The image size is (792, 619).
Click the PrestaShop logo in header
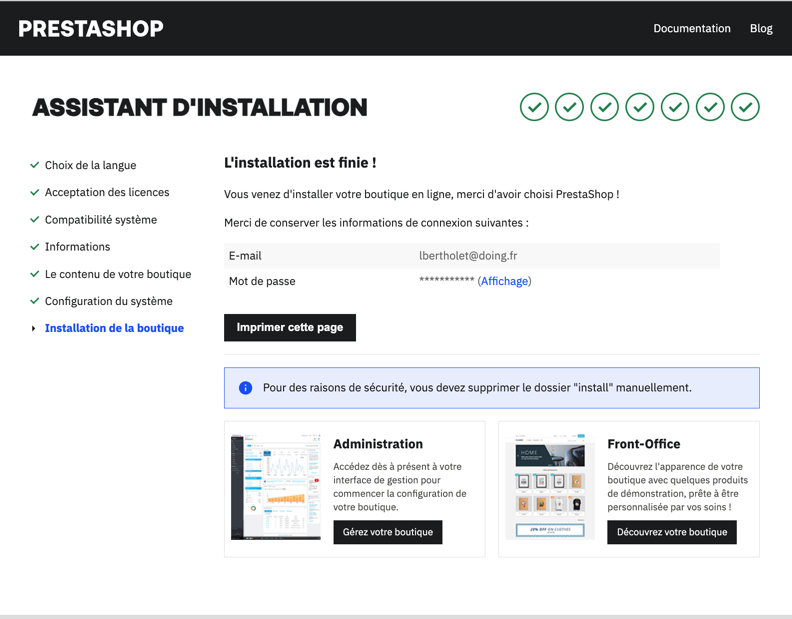(x=91, y=29)
